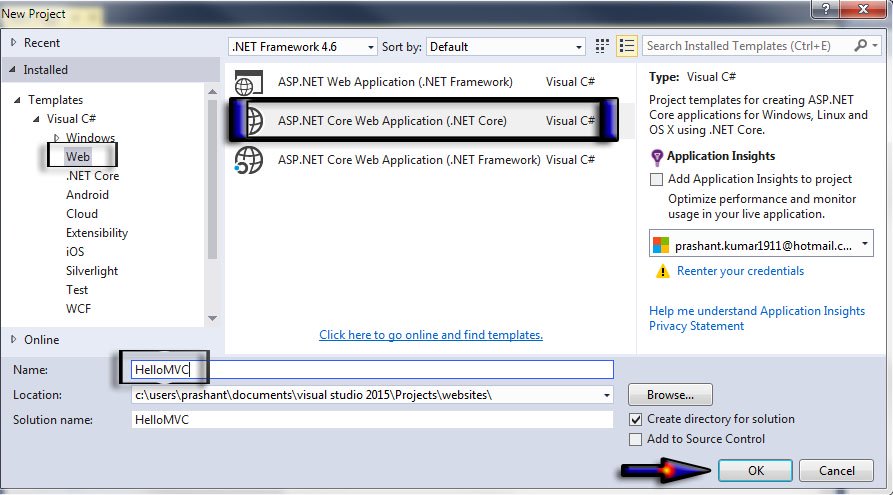Expand the Online section
This screenshot has width=893, height=495.
[x=14, y=339]
